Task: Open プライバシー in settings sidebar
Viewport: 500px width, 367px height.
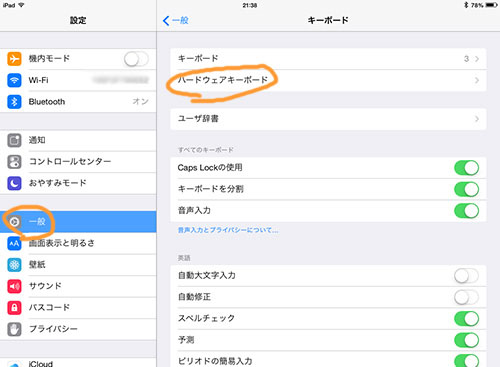Action: (78, 329)
